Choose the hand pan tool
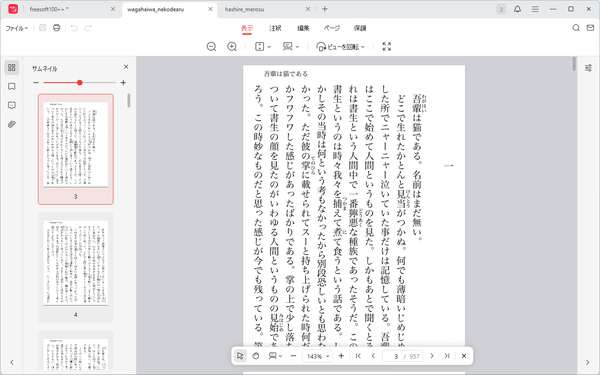Screen dimensions: 600x375 point(256,356)
